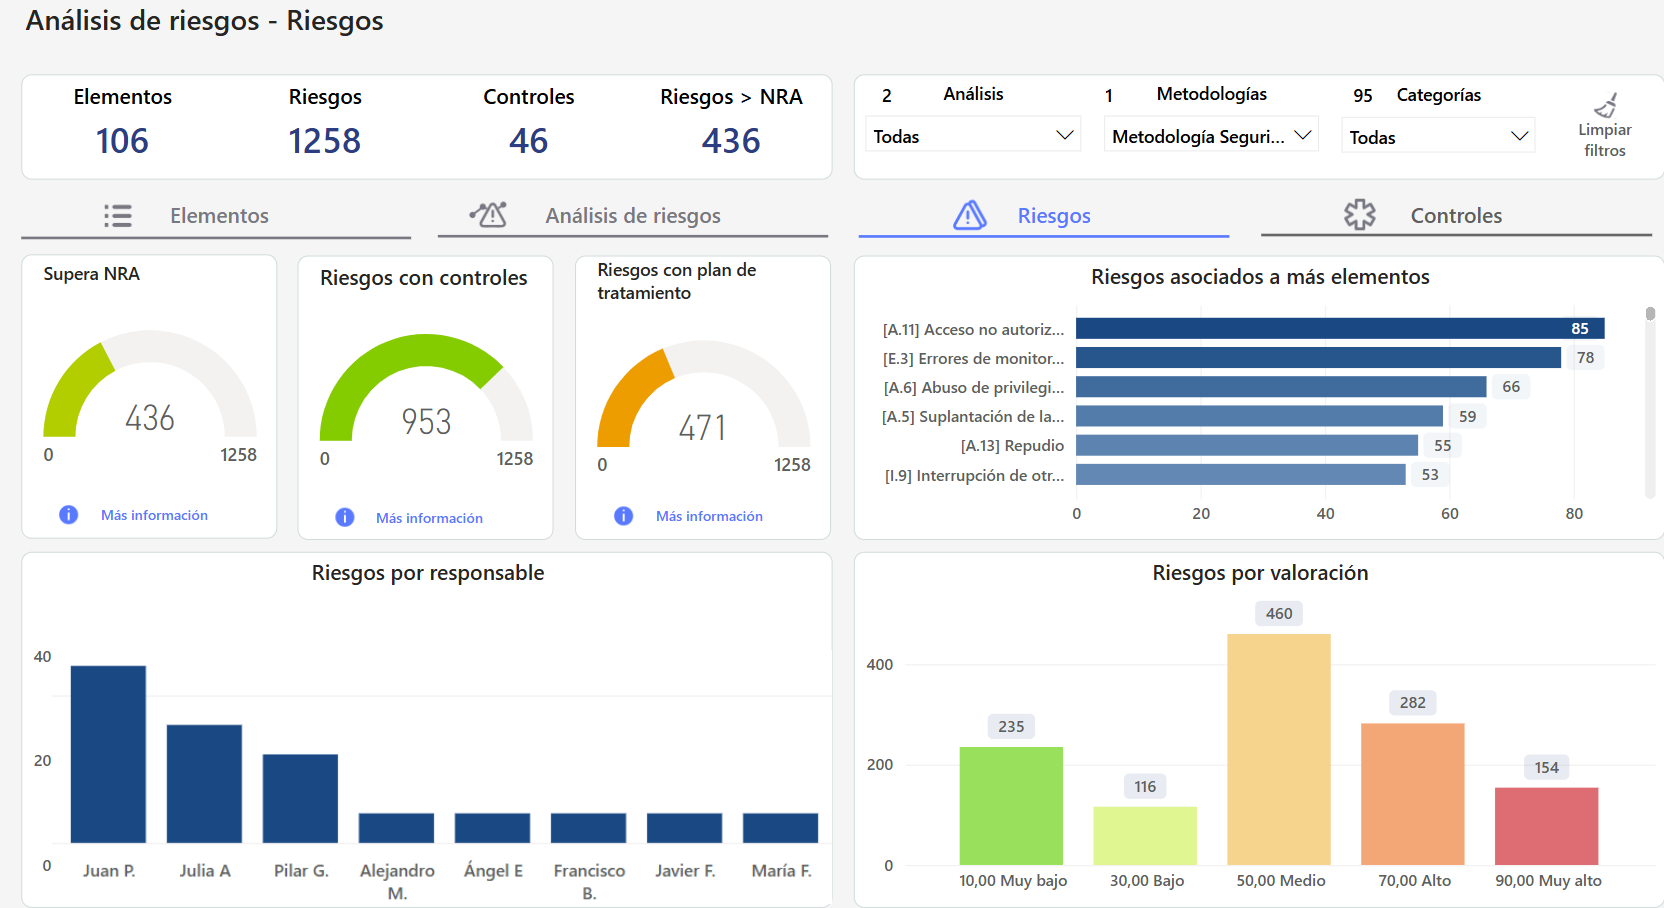Click the Julia A bar in responsable chart
This screenshot has width=1664, height=908.
point(204,784)
